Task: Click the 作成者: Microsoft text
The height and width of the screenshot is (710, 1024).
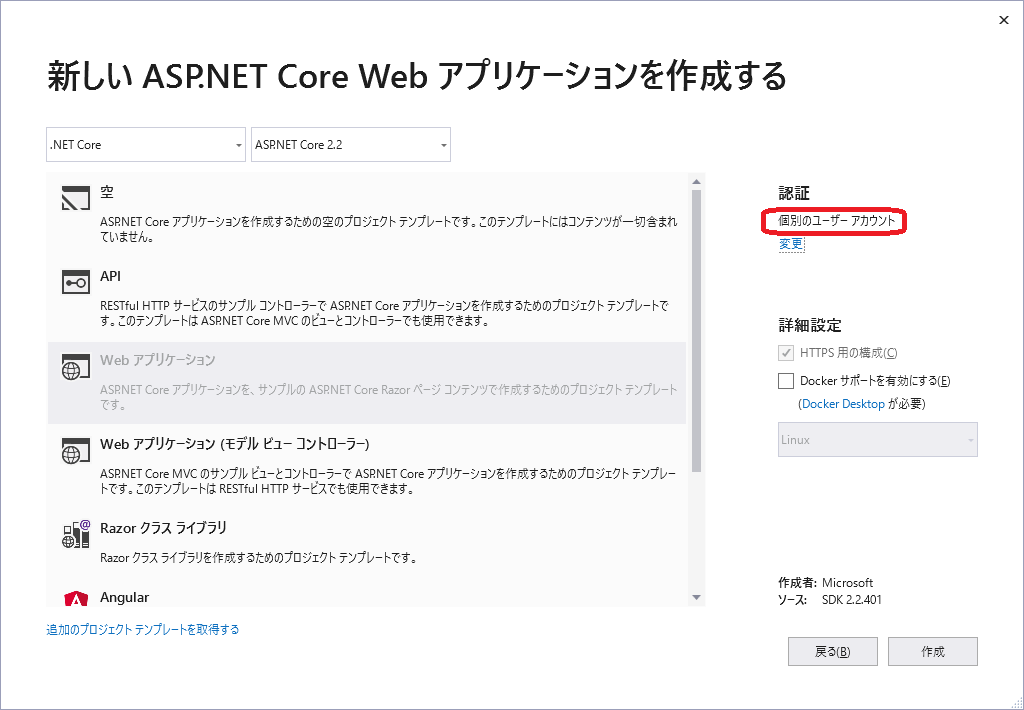Action: [x=825, y=583]
